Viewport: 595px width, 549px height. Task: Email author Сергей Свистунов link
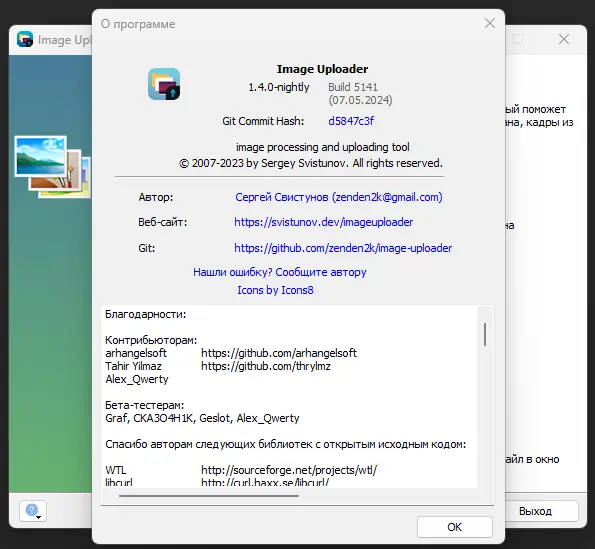(339, 197)
